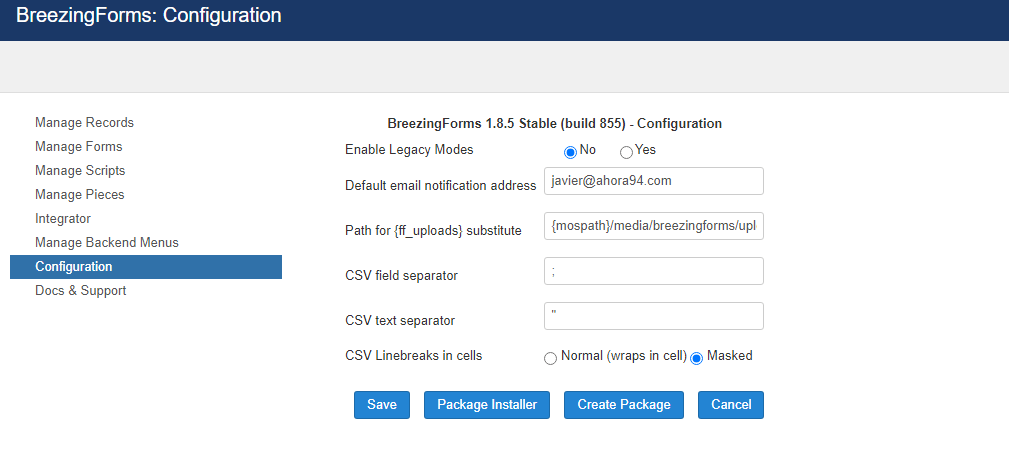Navigate to Manage Backend Menus
Viewport: 1009px width, 476px height.
click(x=107, y=243)
